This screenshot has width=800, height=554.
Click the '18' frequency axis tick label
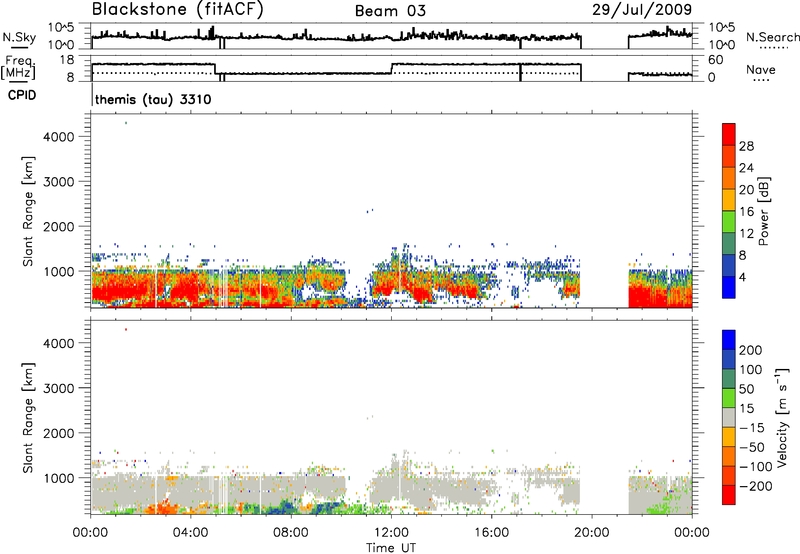pyautogui.click(x=67, y=60)
